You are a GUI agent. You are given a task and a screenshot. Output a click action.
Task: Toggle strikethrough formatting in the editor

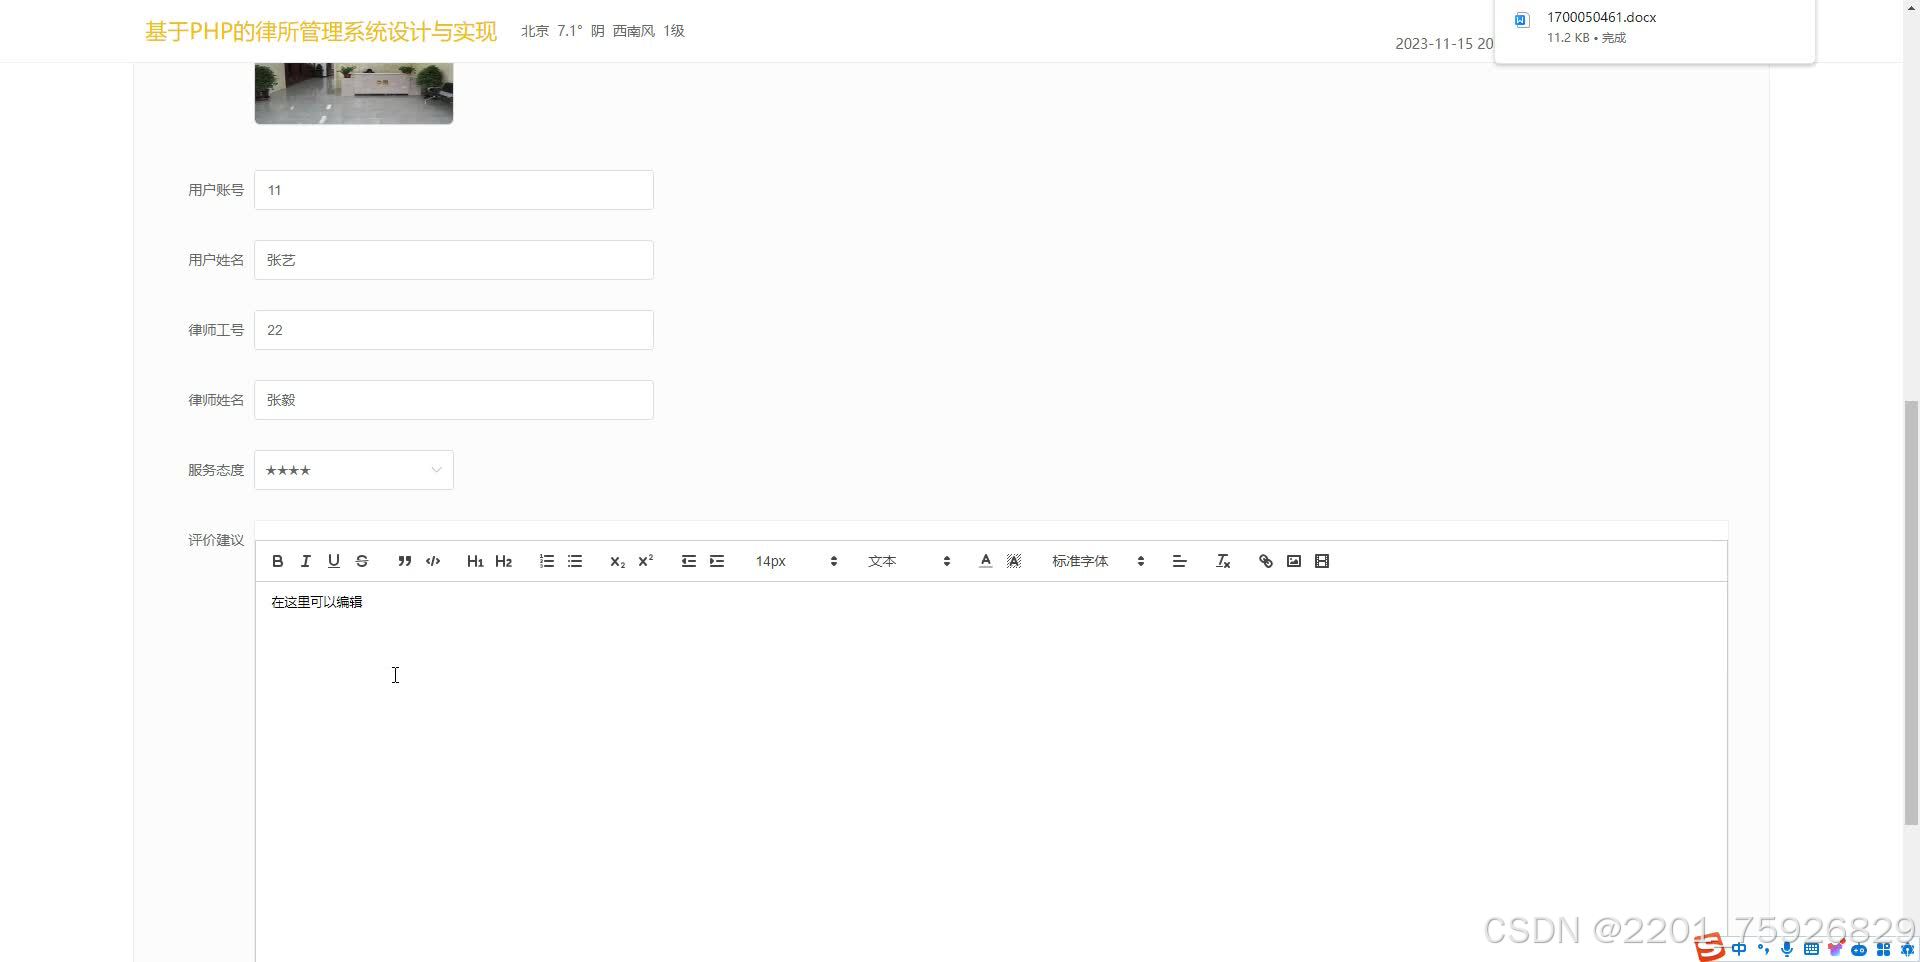[x=362, y=561]
